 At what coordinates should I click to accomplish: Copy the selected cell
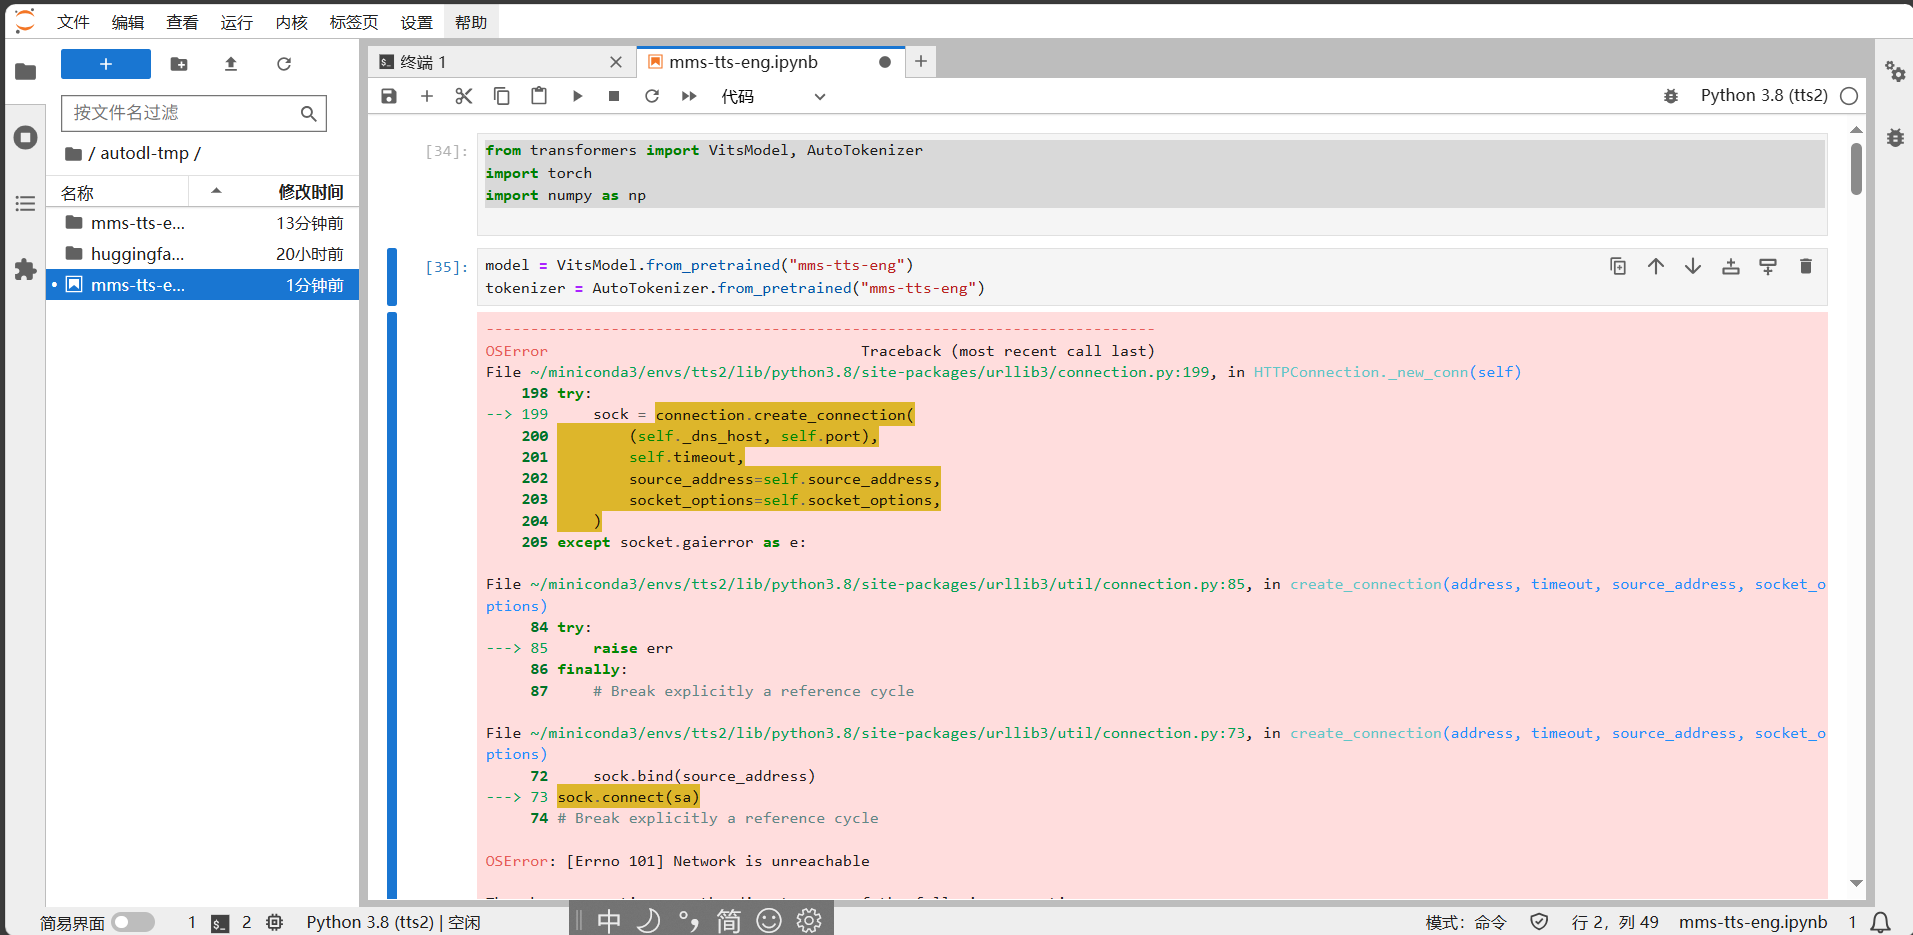pyautogui.click(x=502, y=96)
